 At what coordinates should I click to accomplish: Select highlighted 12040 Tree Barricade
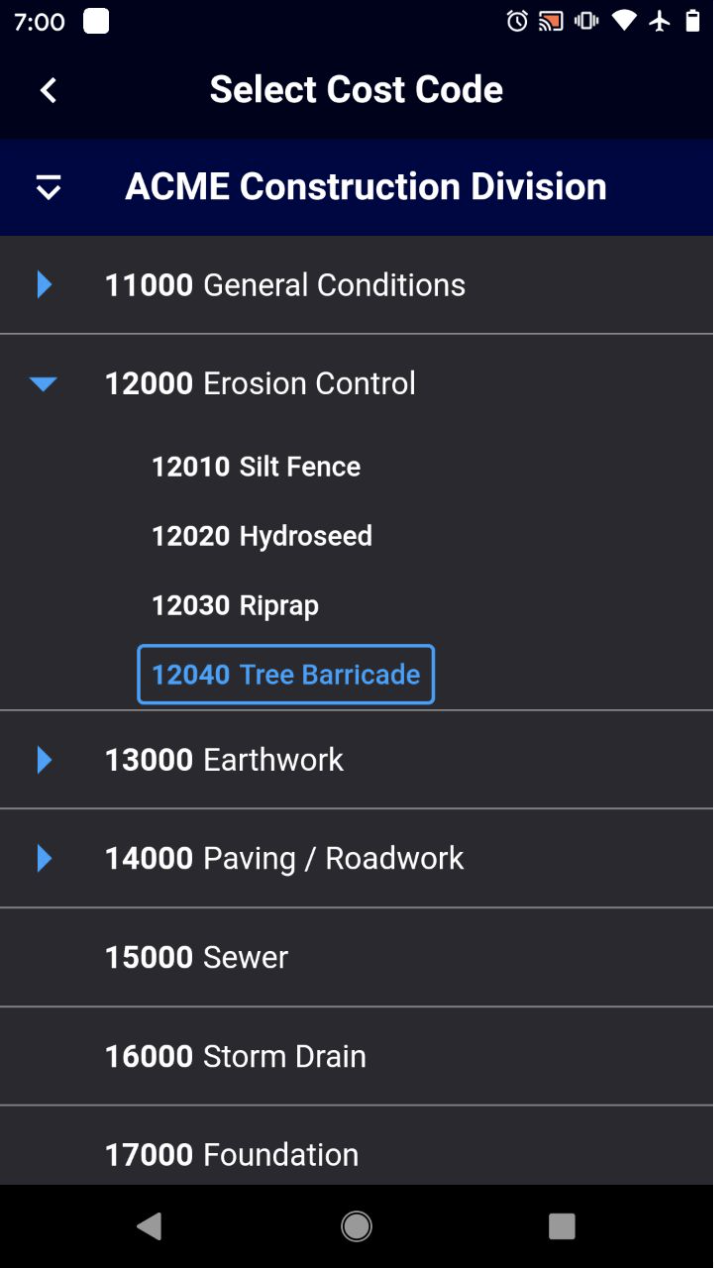pos(286,674)
